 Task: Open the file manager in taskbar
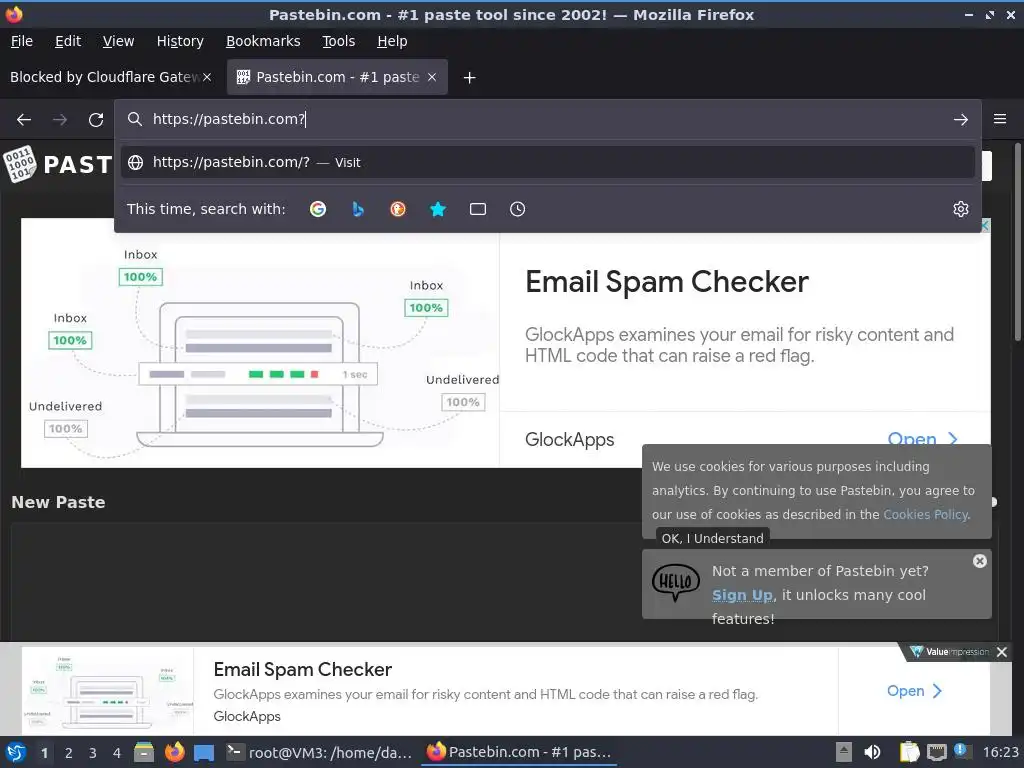pos(144,752)
